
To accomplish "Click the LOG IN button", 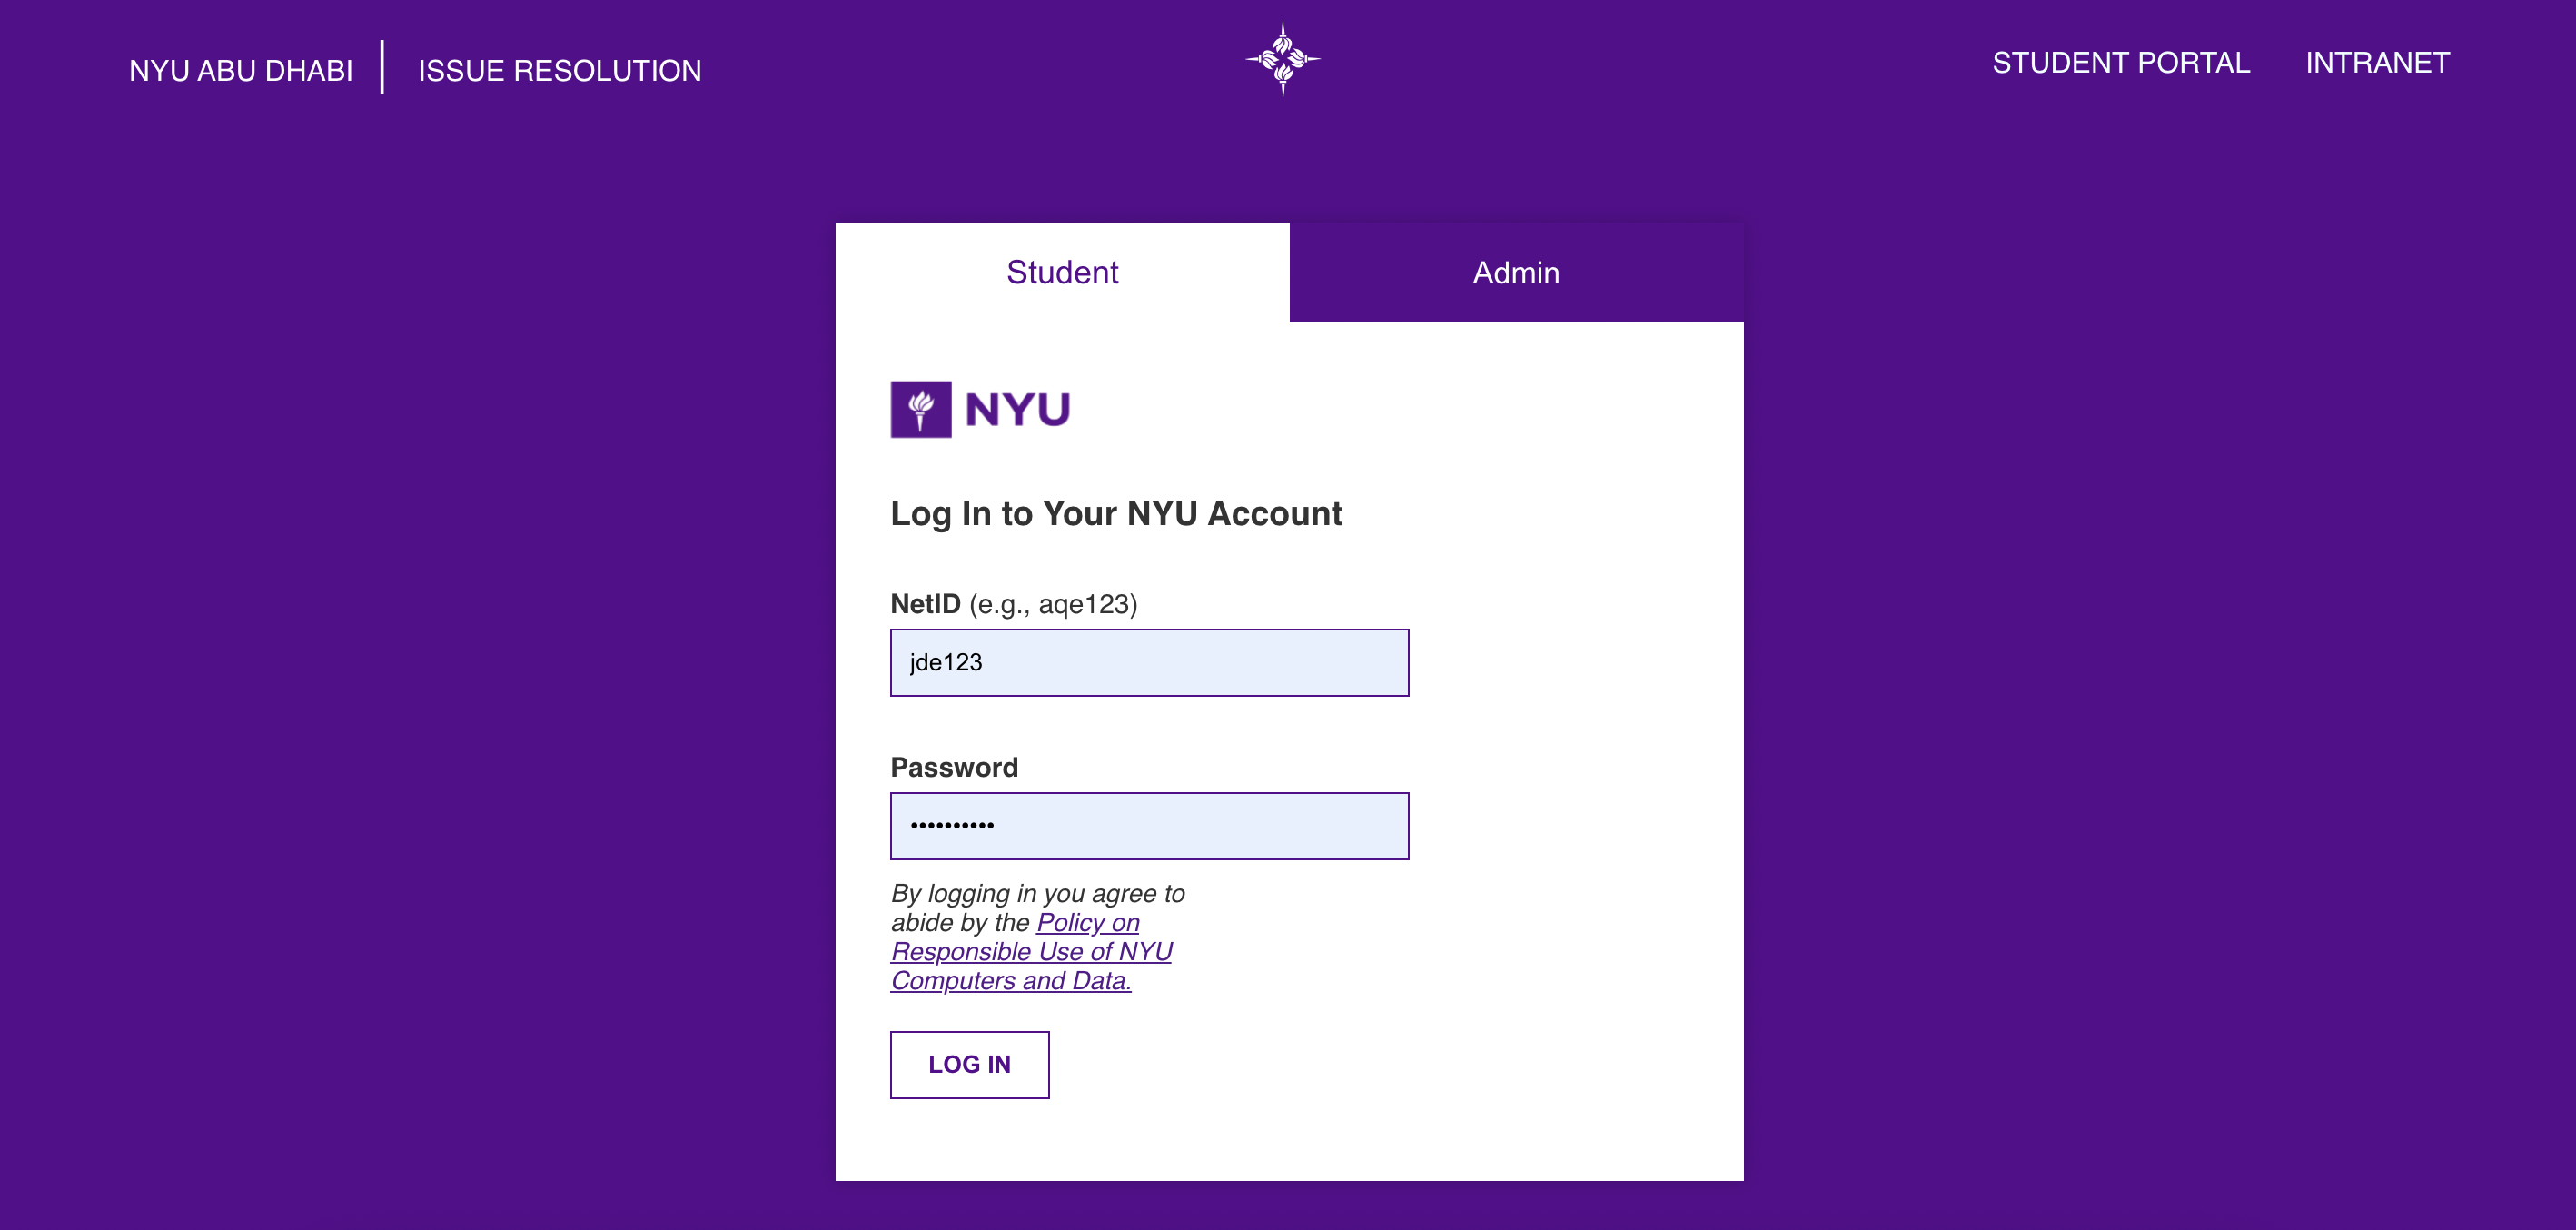I will pyautogui.click(x=969, y=1064).
